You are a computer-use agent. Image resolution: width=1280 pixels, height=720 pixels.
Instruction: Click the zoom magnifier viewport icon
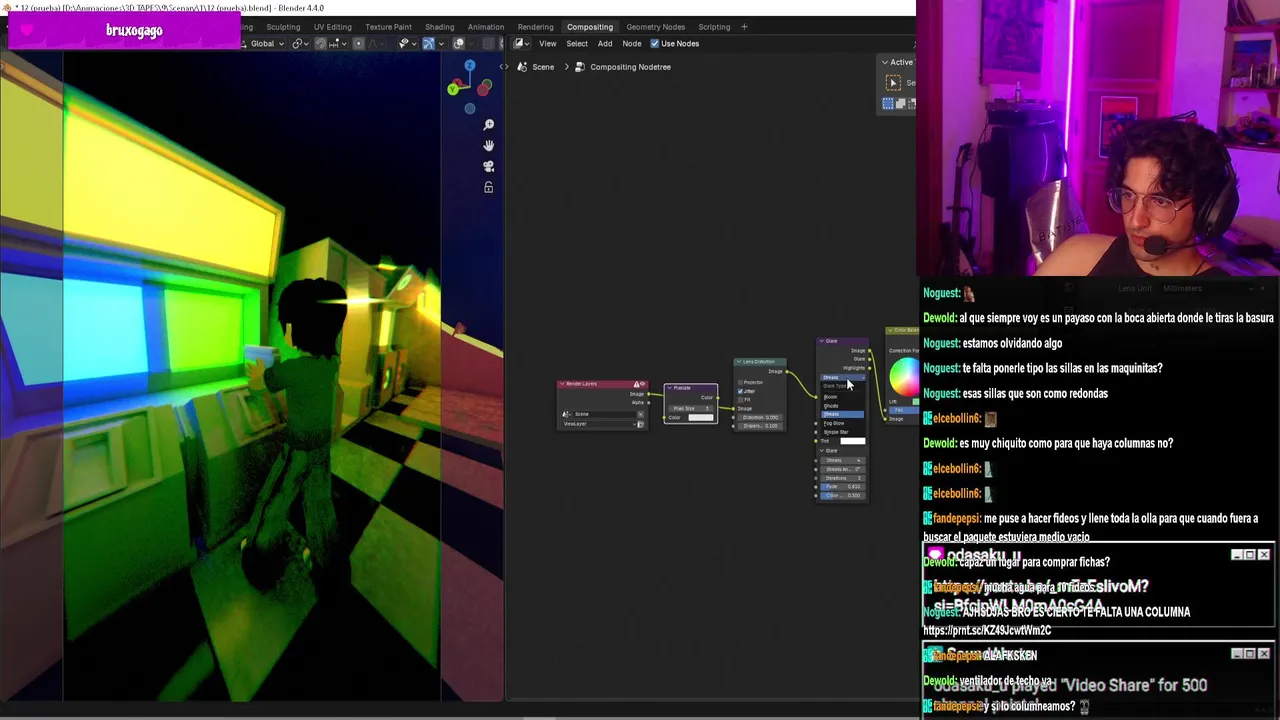click(489, 125)
